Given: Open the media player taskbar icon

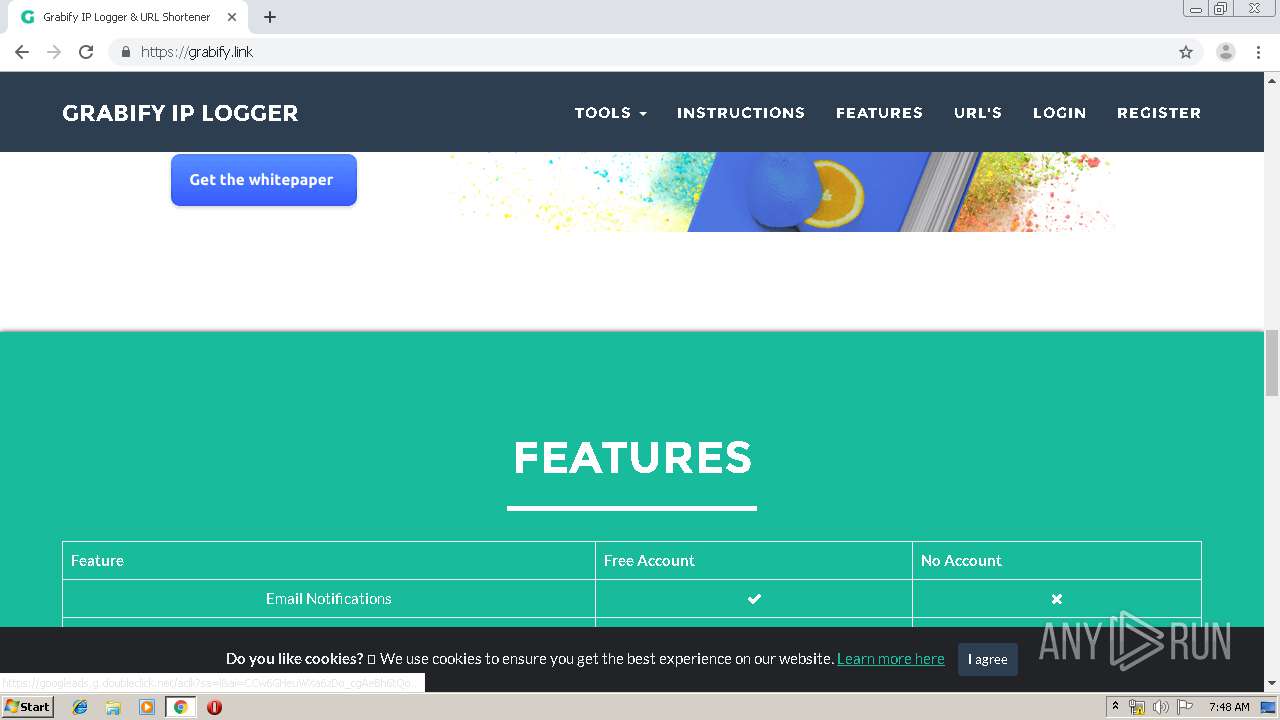Looking at the screenshot, I should tap(147, 707).
